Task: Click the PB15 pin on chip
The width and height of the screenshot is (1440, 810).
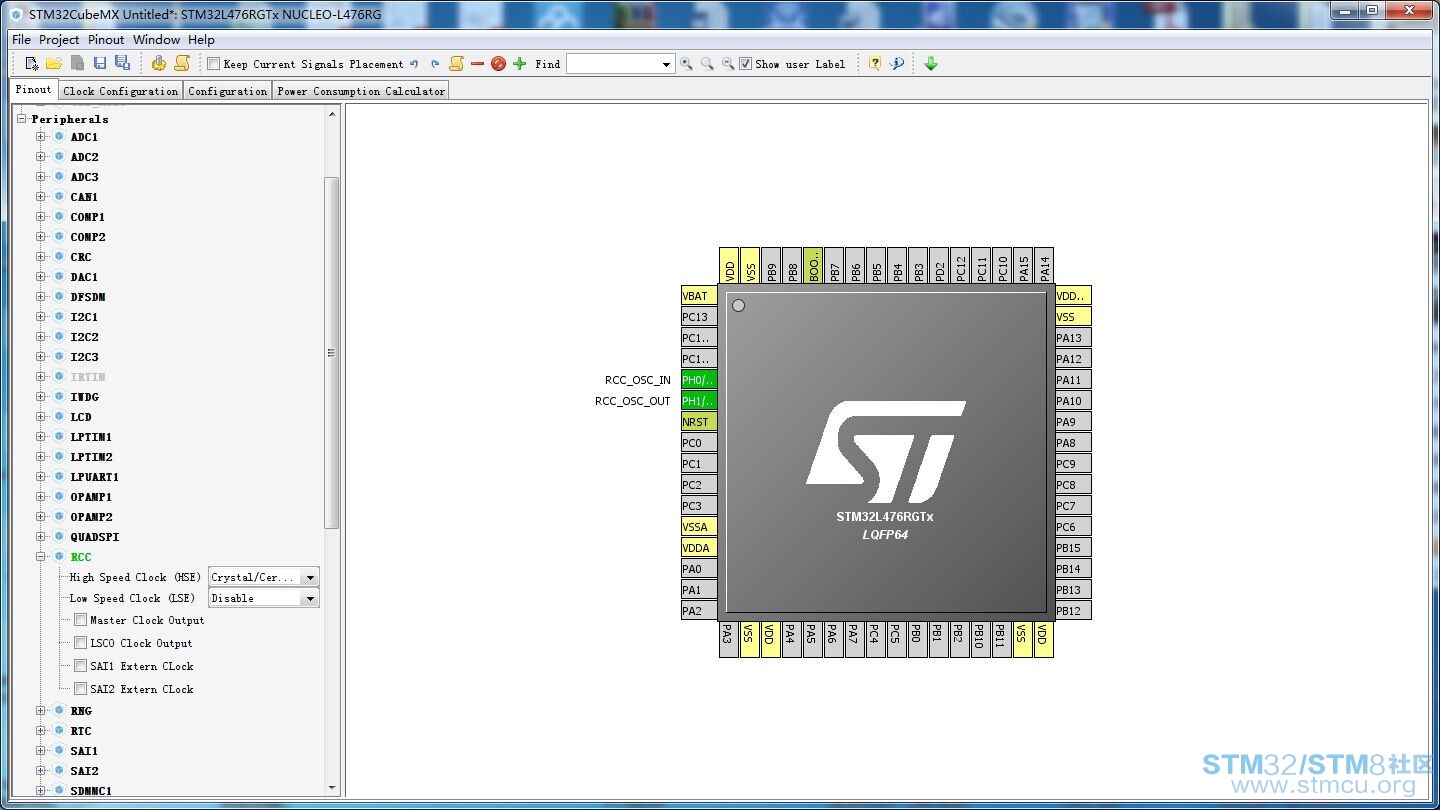Action: (1073, 548)
